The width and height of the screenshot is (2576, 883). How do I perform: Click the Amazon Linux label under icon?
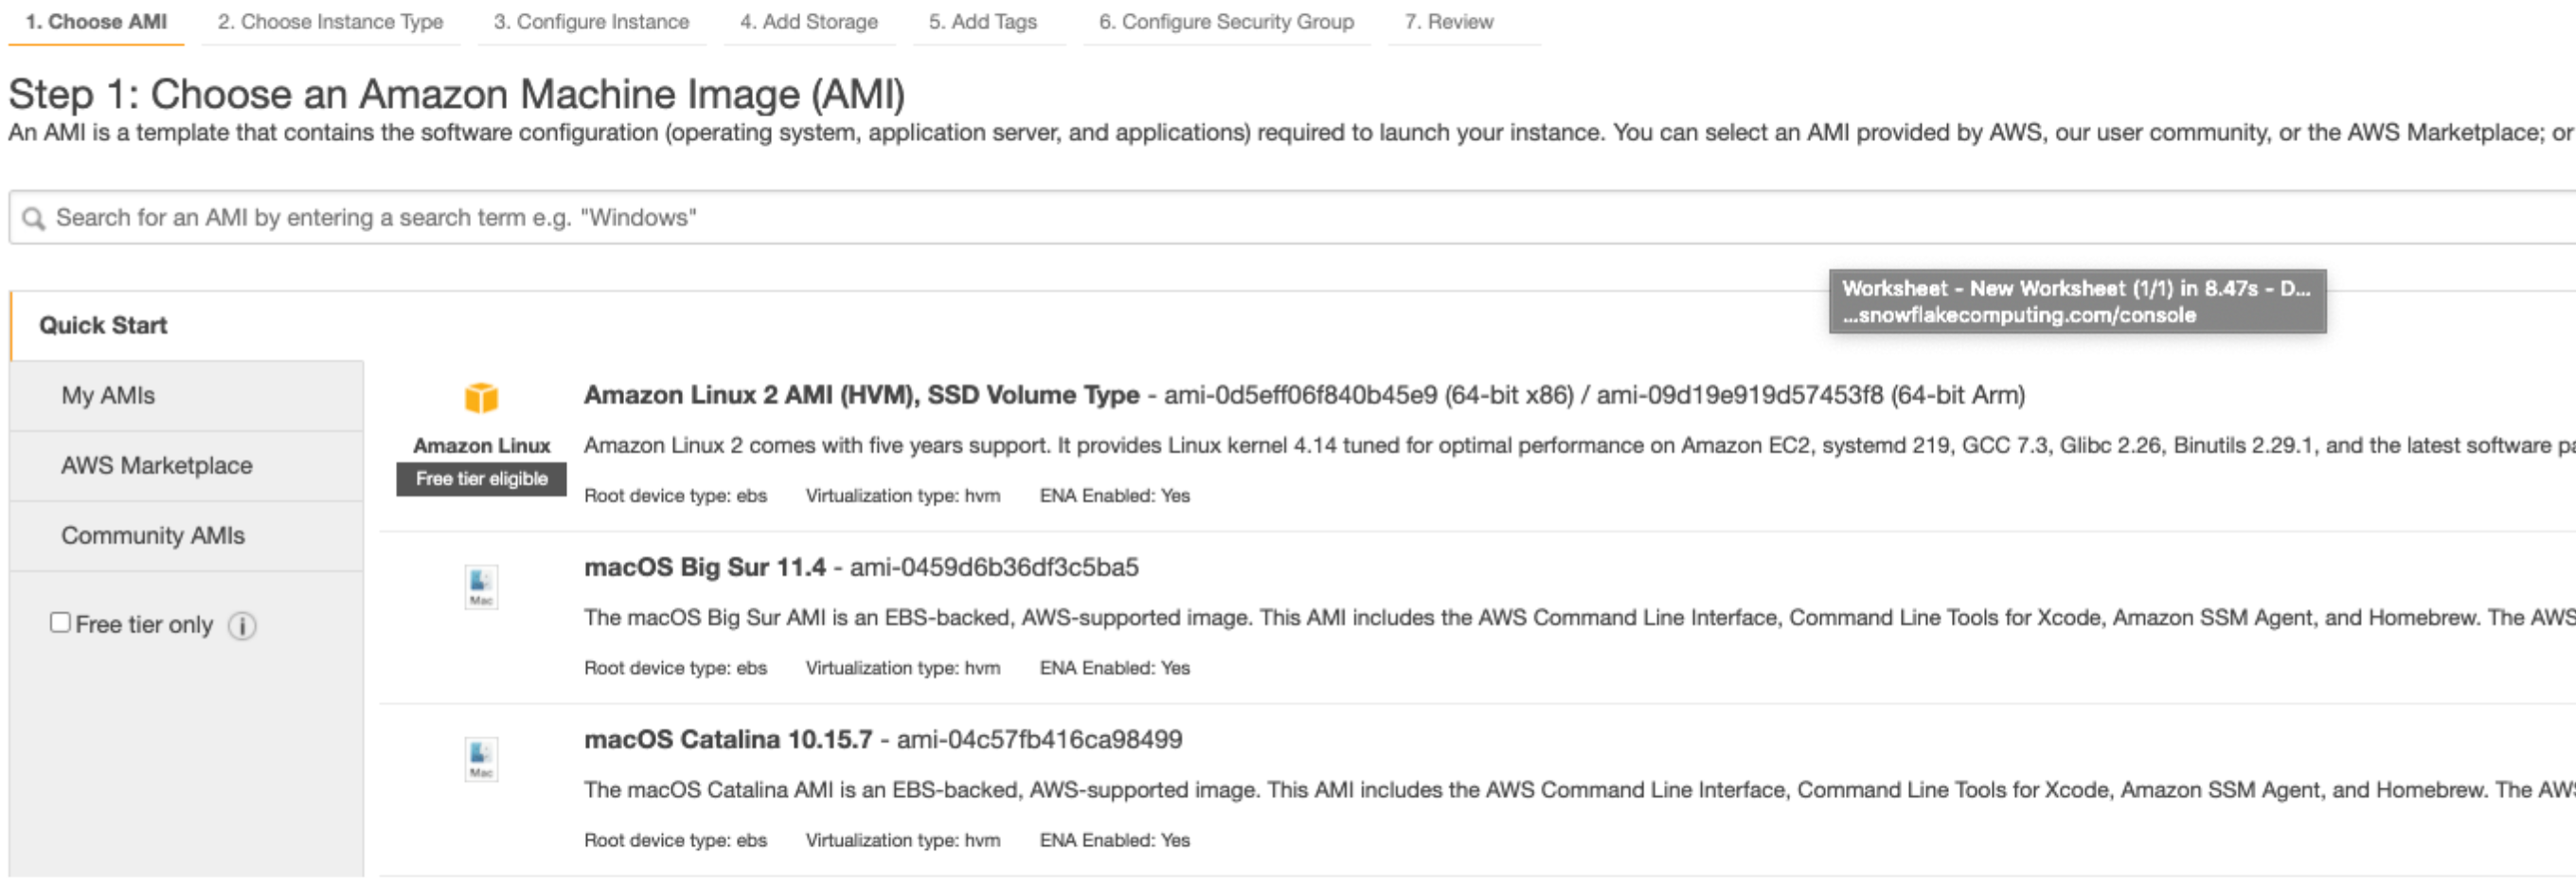(481, 446)
